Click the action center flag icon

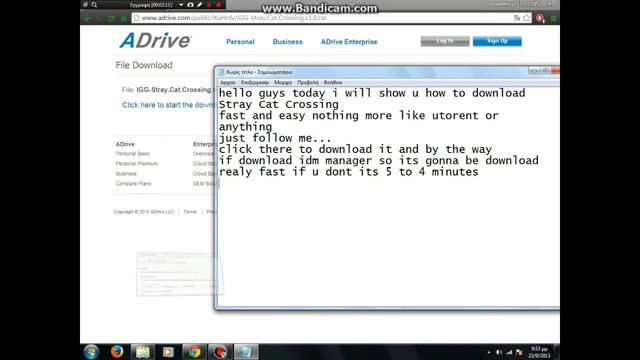click(519, 352)
